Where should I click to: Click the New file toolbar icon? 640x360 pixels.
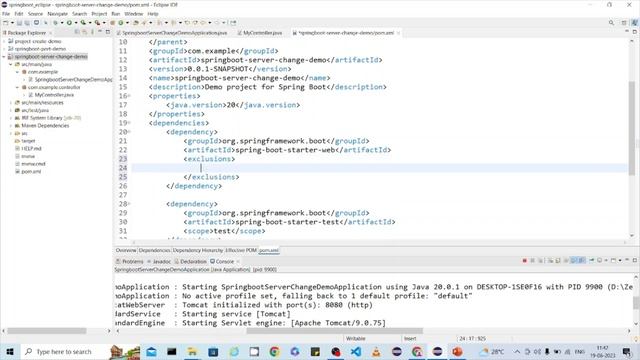click(x=6, y=23)
